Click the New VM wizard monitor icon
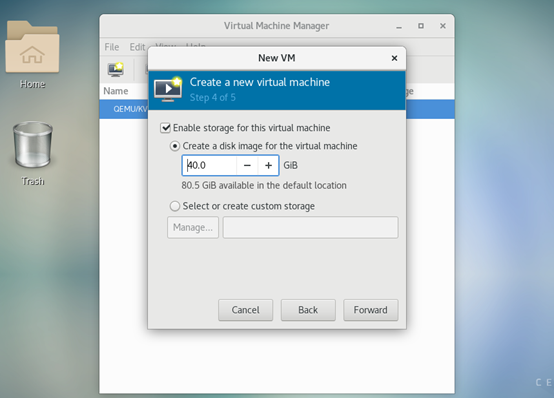Screen dimensions: 554x398 (x=168, y=89)
